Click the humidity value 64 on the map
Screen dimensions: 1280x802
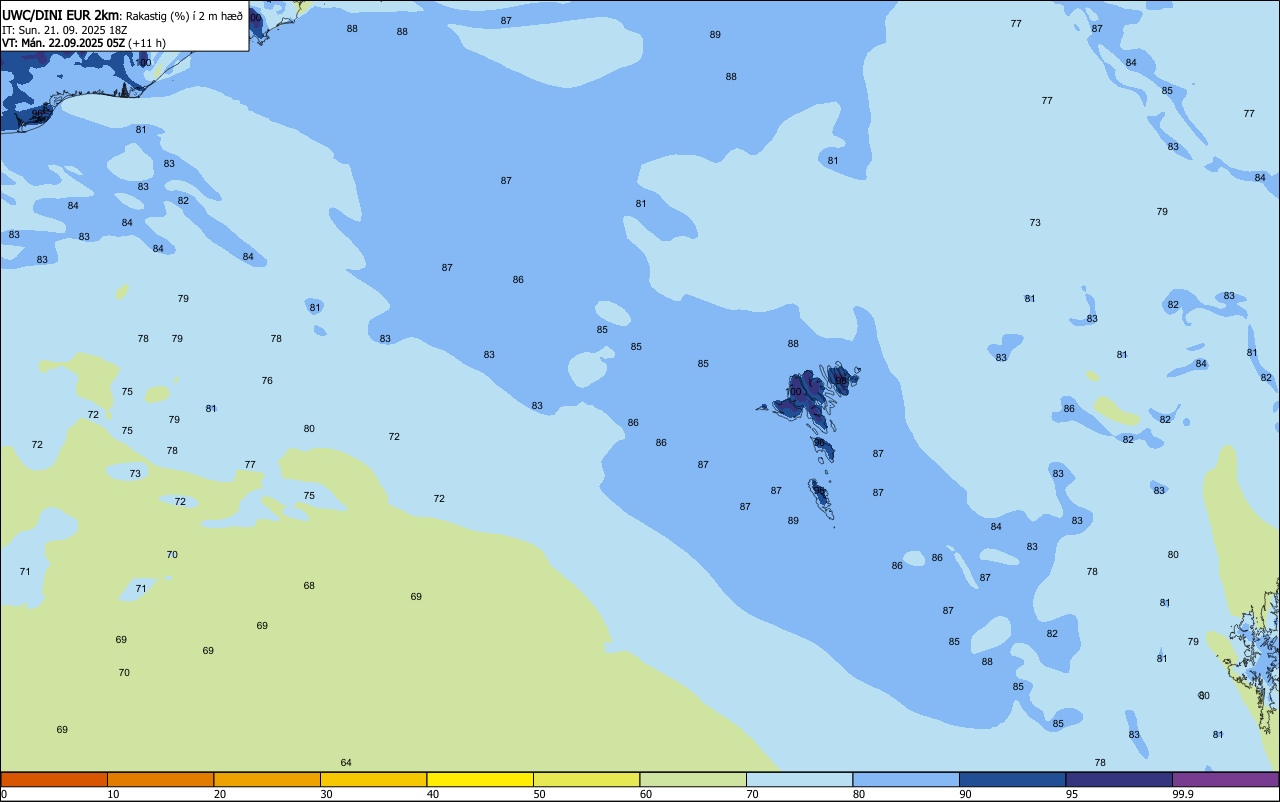click(346, 763)
